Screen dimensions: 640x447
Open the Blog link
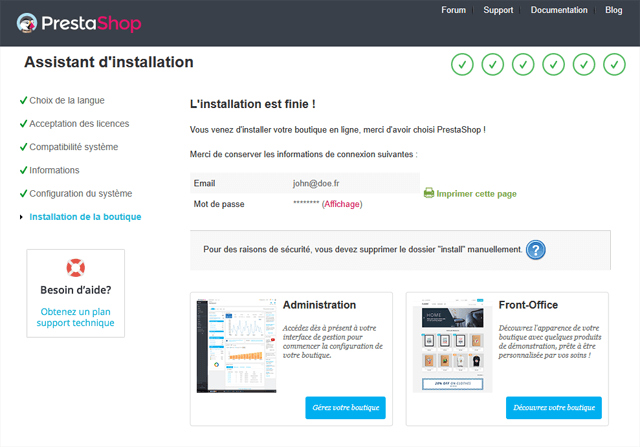(613, 10)
